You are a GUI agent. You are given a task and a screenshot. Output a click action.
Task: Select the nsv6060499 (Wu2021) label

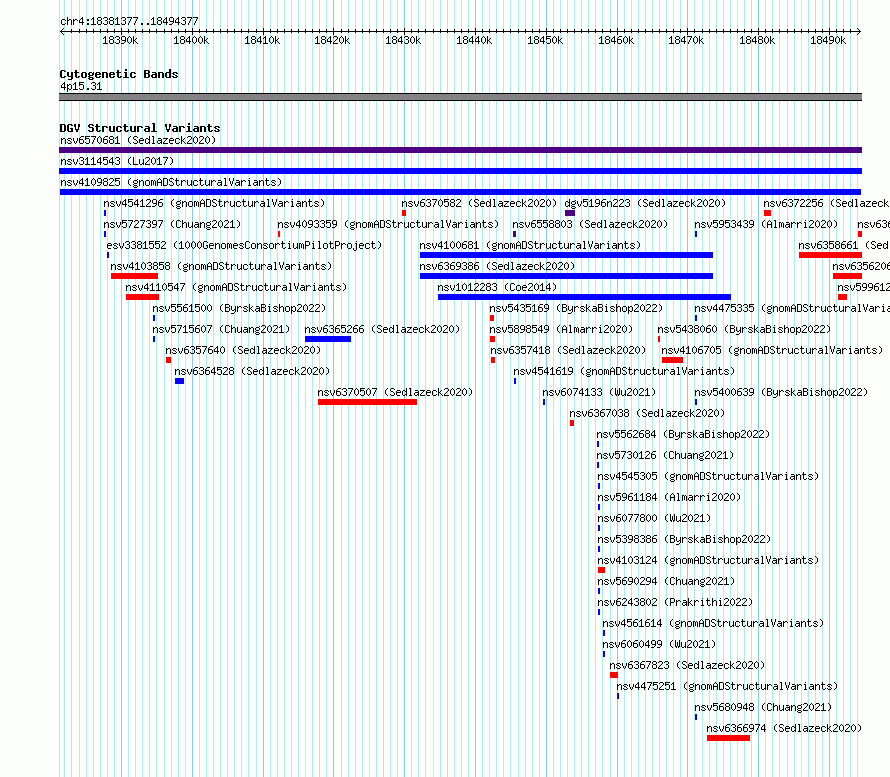(x=659, y=644)
